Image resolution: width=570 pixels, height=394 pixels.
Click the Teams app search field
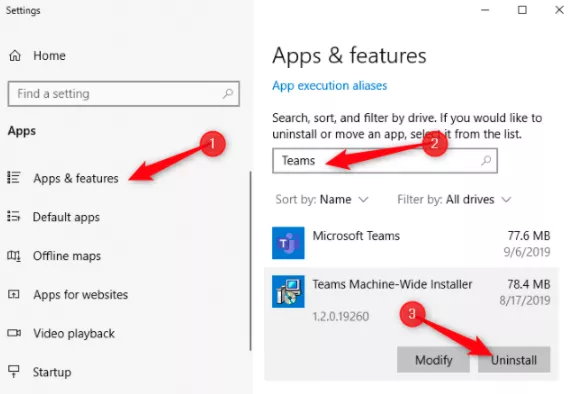point(385,160)
